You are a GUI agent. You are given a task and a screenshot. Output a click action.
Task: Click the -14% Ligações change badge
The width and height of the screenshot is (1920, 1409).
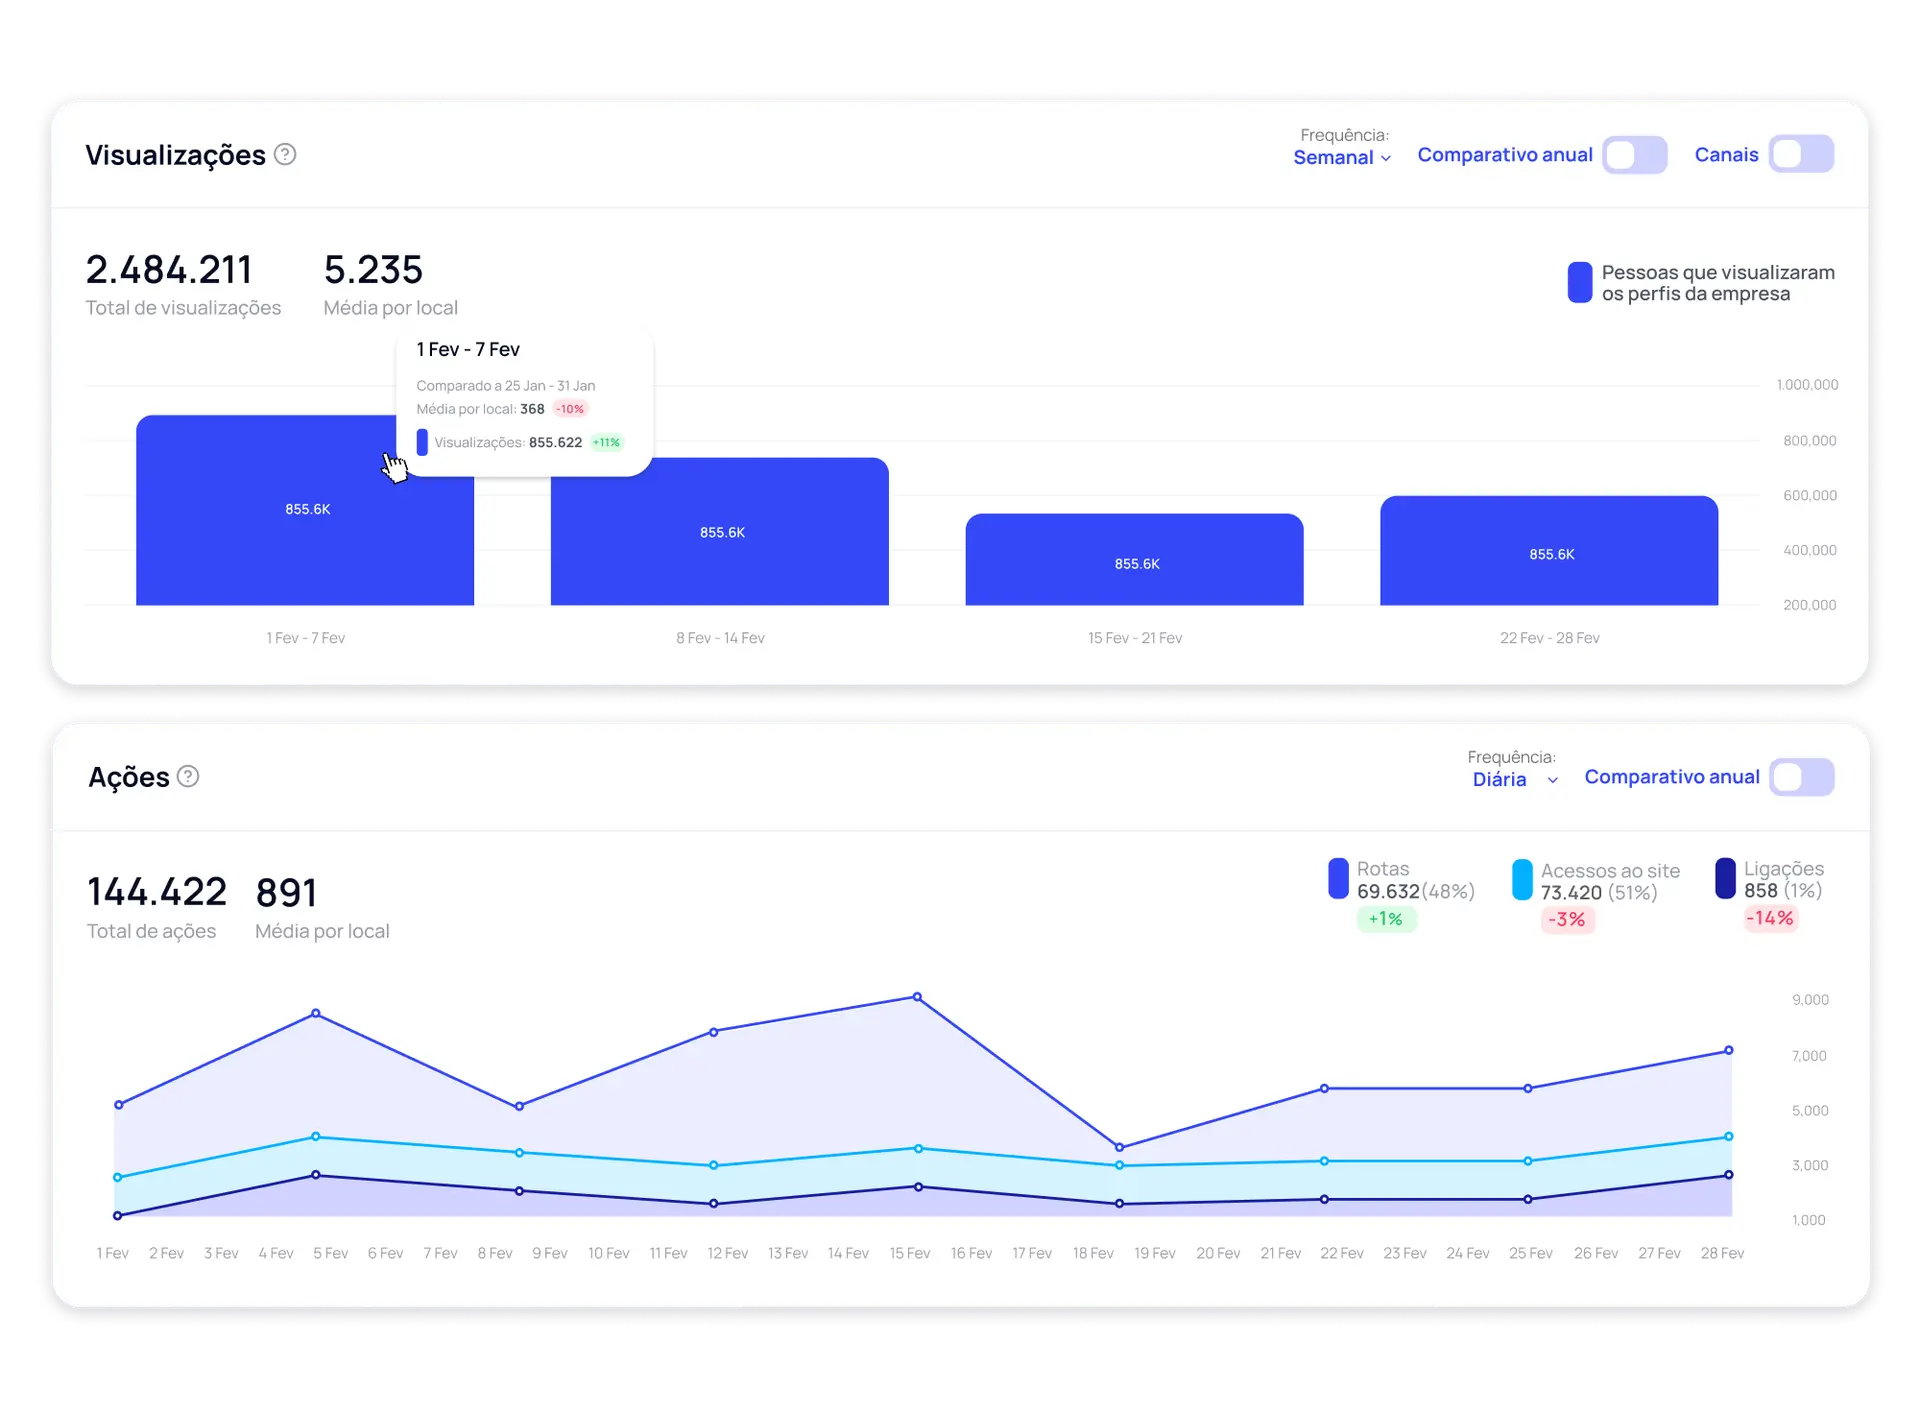point(1769,918)
